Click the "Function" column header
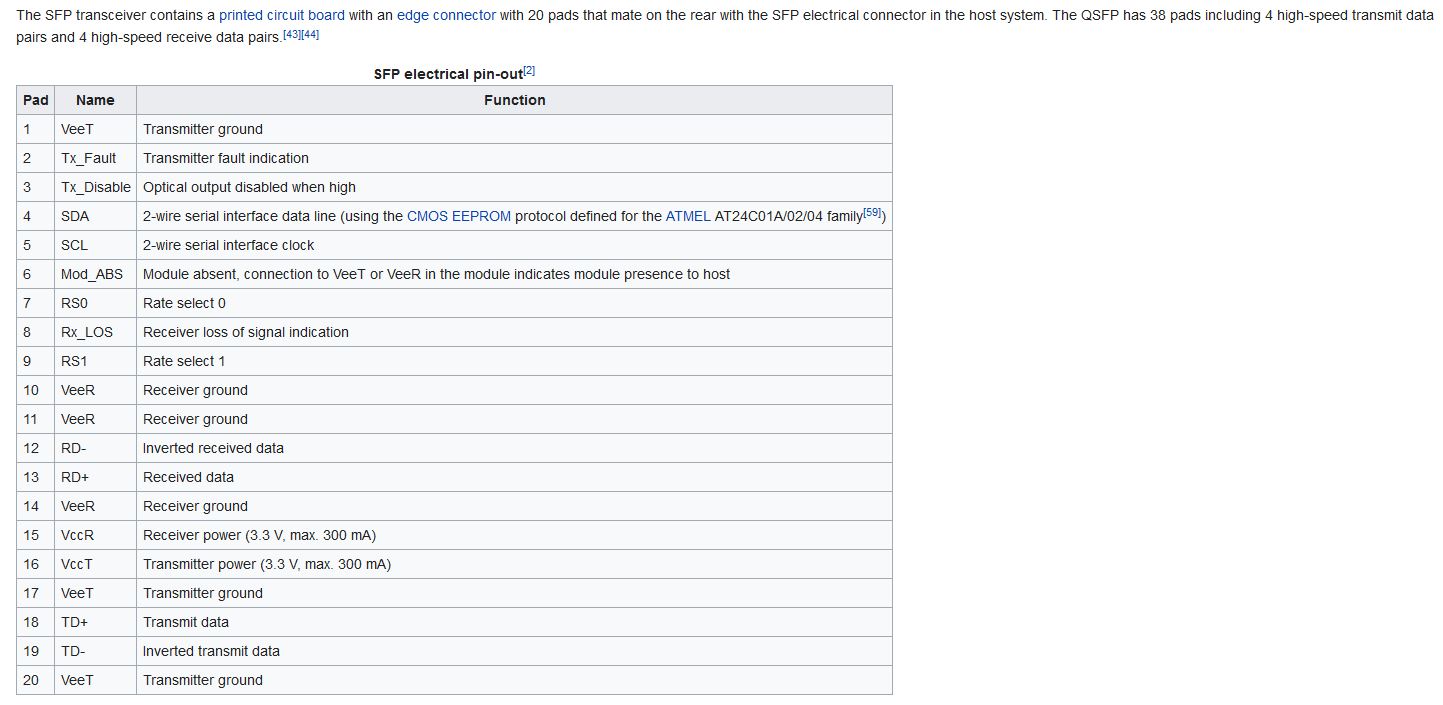Image resolution: width=1443 pixels, height=705 pixels. pyautogui.click(x=514, y=100)
